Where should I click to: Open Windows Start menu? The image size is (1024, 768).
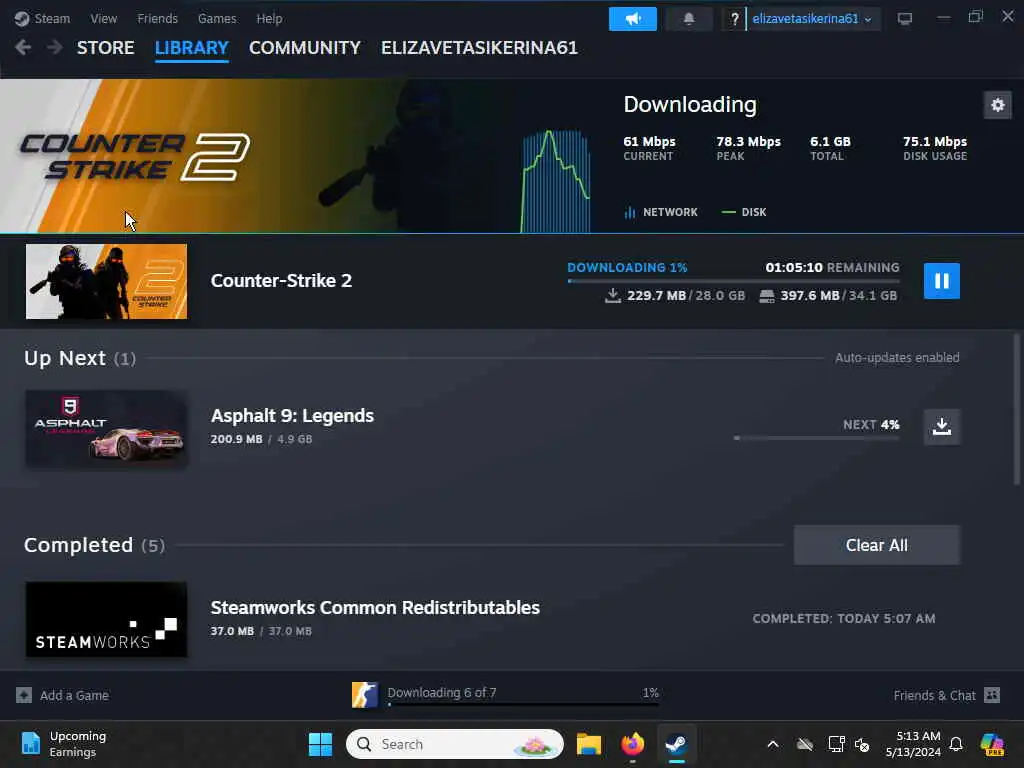click(320, 744)
